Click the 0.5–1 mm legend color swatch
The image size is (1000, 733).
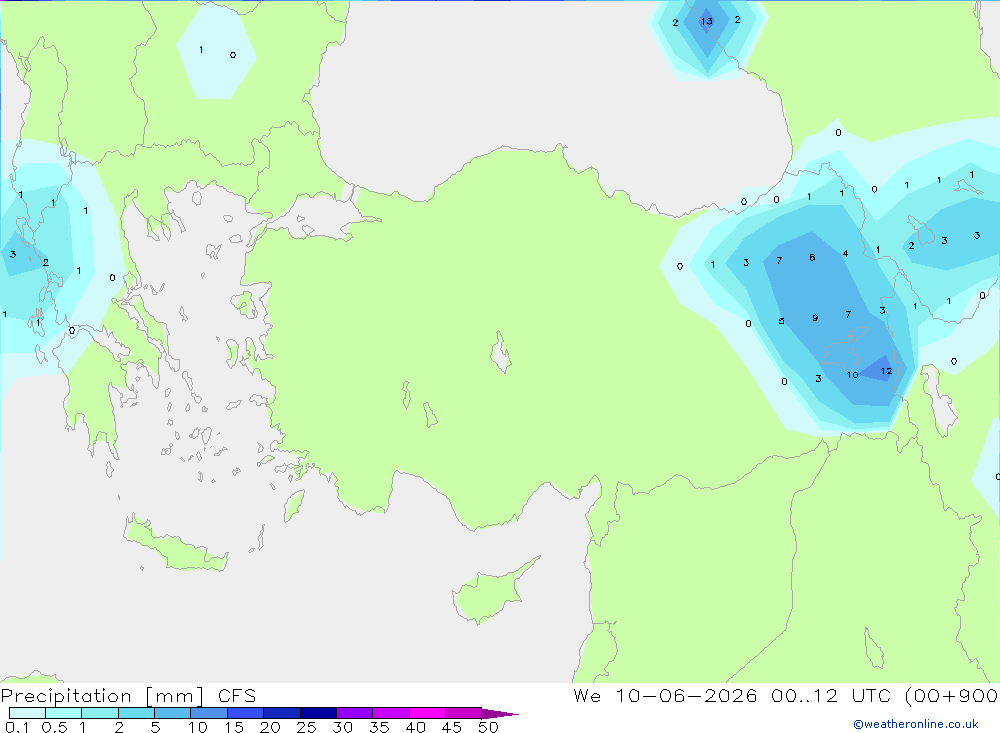[64, 713]
